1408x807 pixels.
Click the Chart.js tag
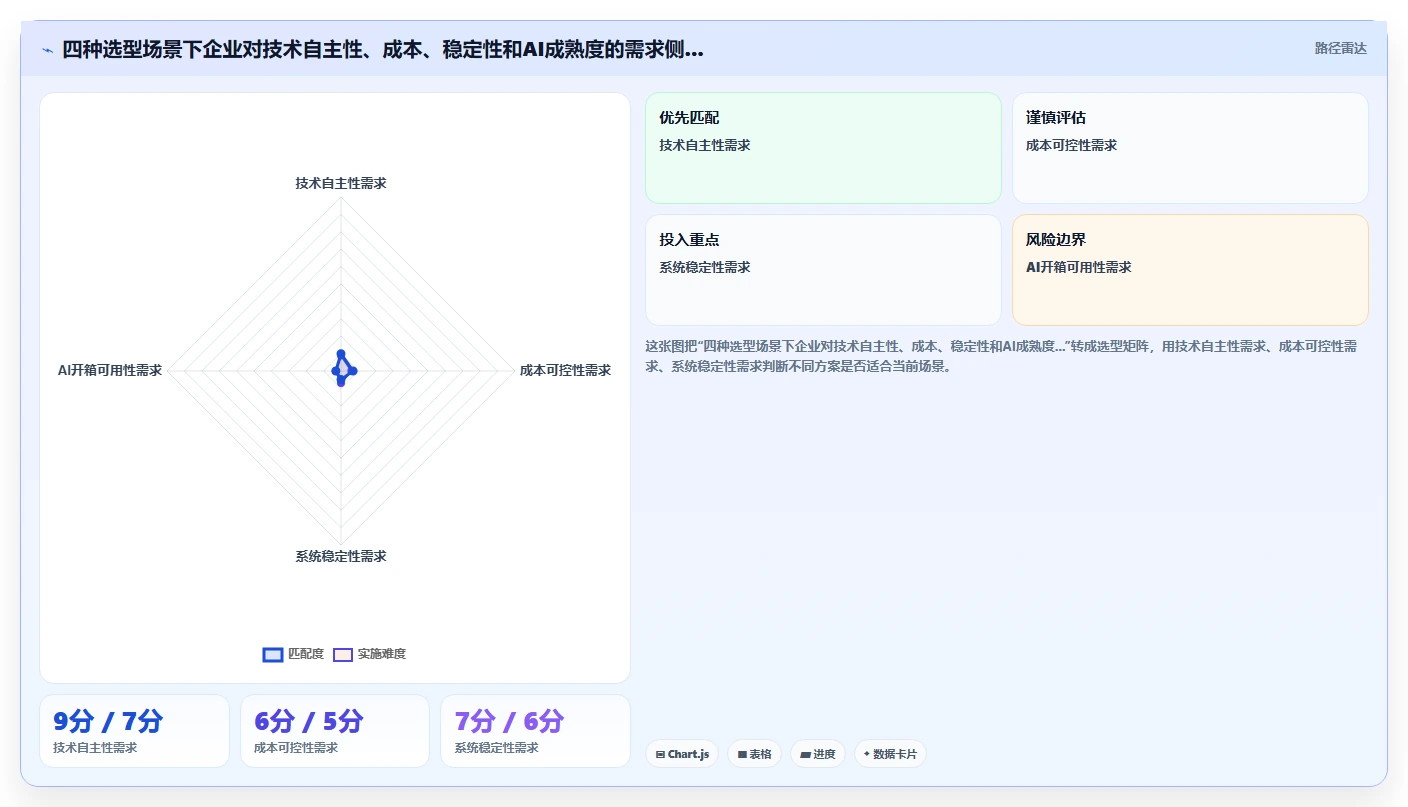pyautogui.click(x=682, y=754)
